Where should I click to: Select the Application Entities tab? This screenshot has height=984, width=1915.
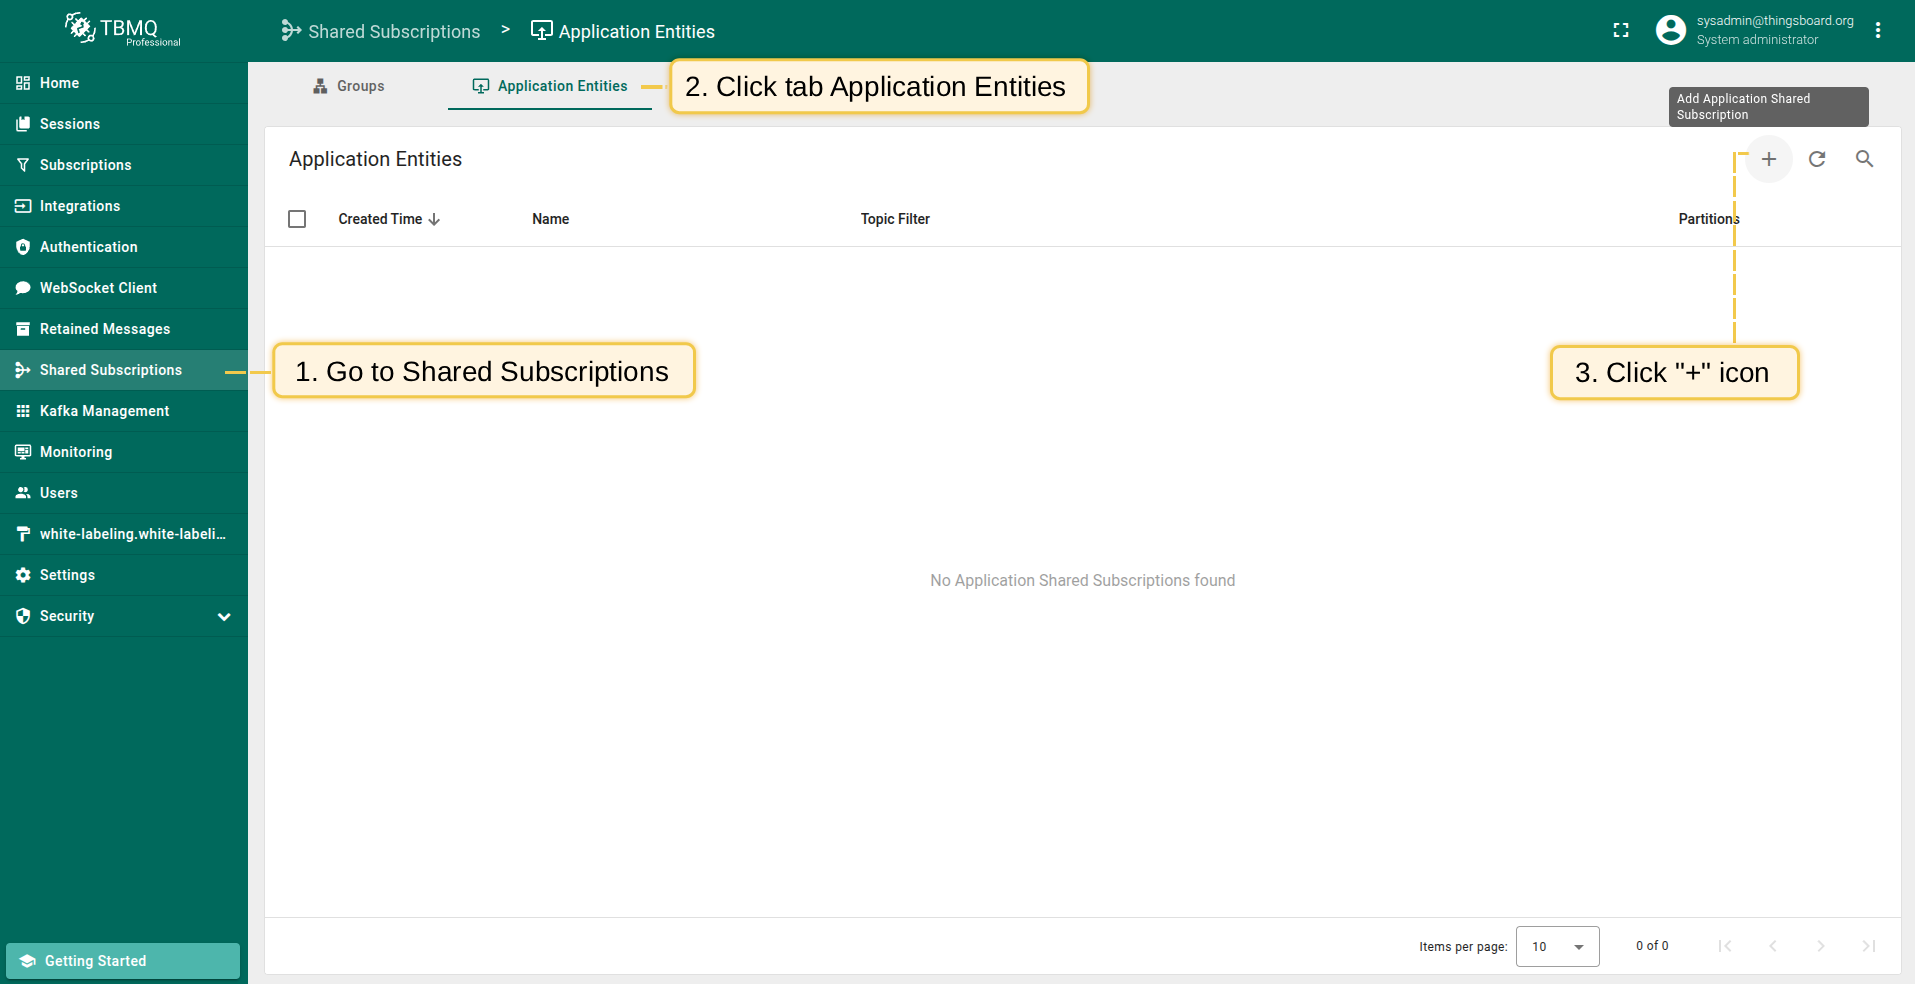(550, 86)
